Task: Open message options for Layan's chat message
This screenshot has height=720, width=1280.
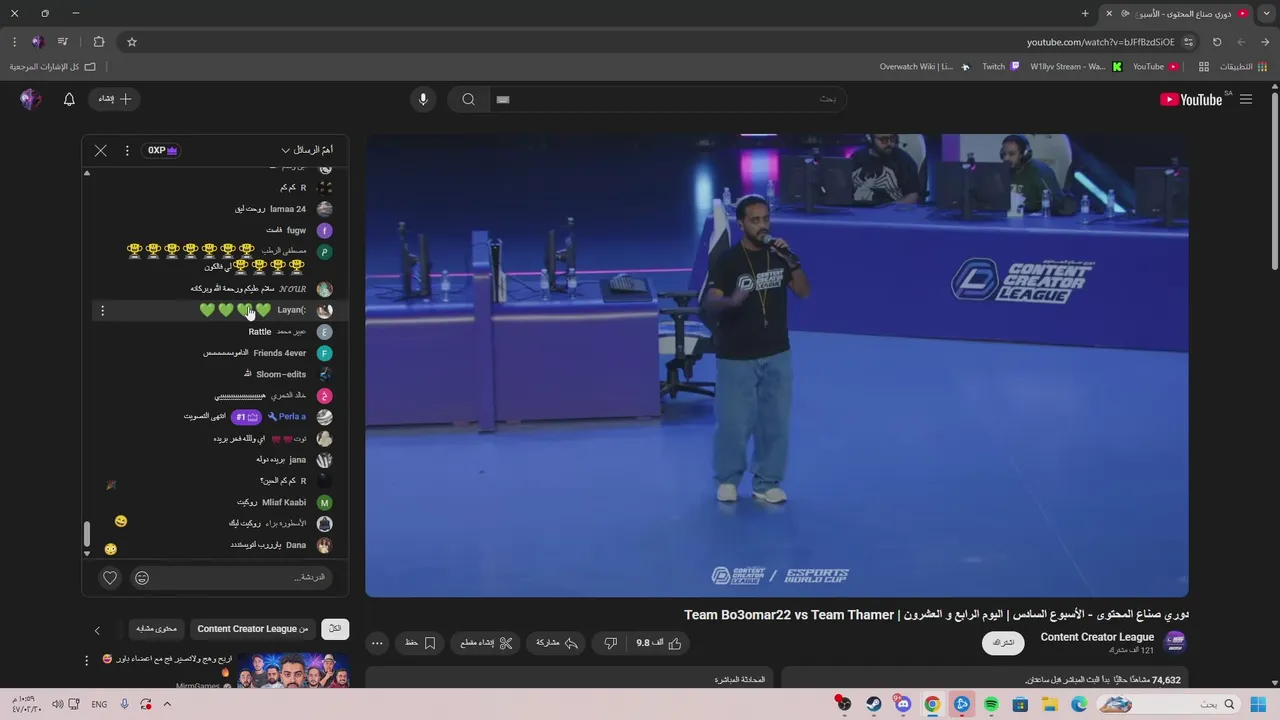Action: pos(102,310)
